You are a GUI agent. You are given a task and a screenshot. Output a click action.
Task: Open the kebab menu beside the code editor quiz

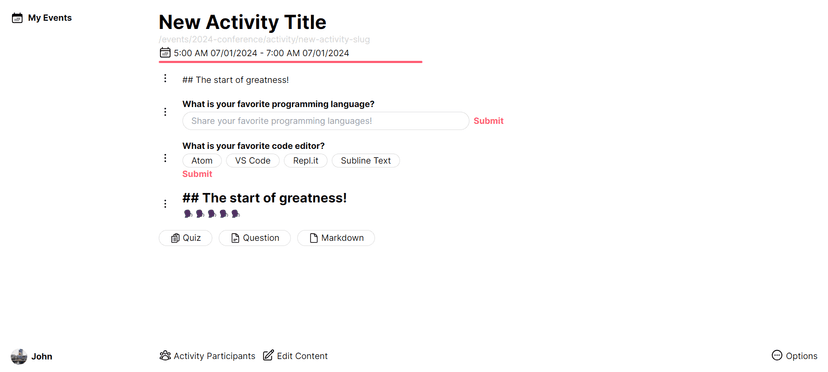point(165,158)
